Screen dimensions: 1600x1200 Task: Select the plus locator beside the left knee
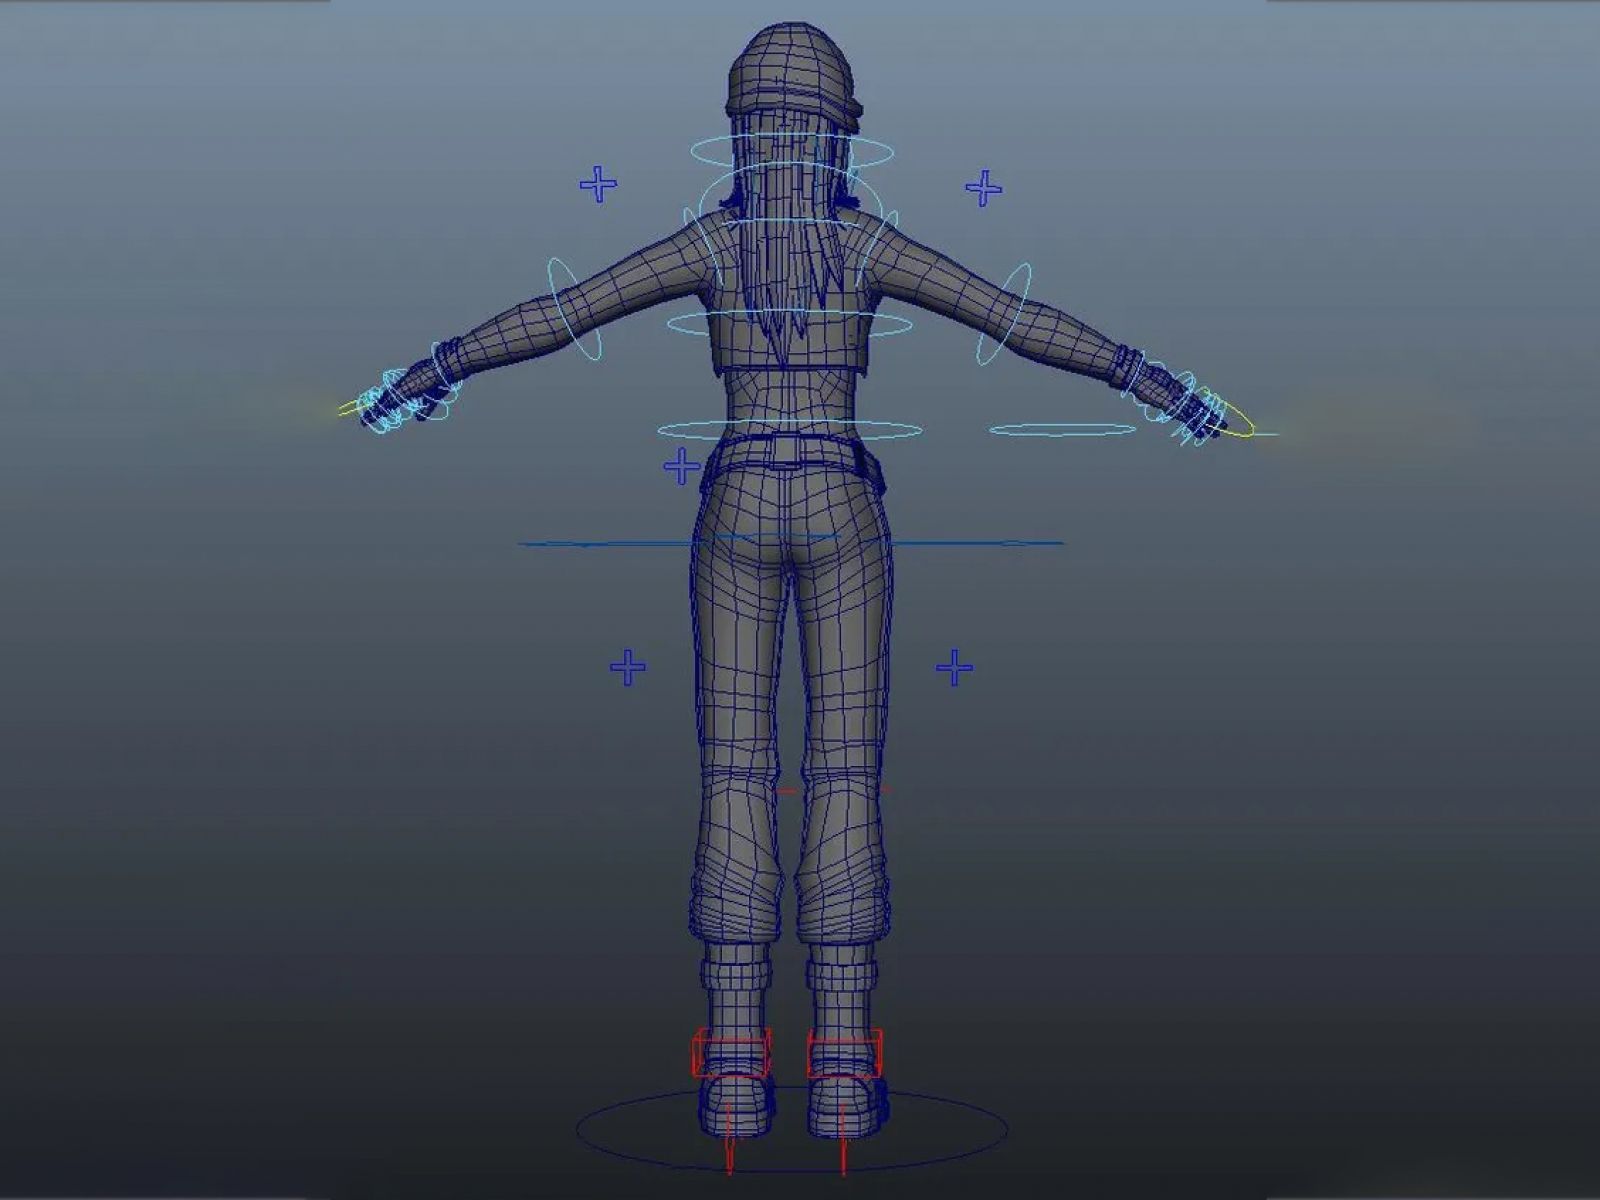pyautogui.click(x=627, y=667)
